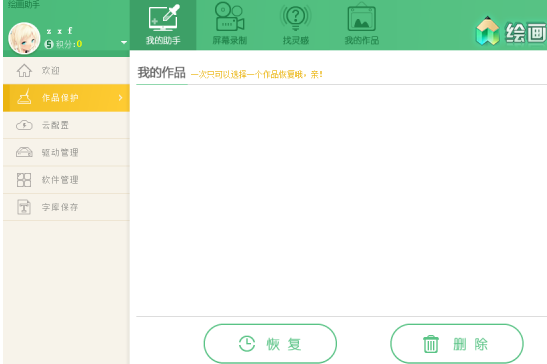Click the points coin icon
Viewport: 547px width, 364px height.
[x=49, y=44]
